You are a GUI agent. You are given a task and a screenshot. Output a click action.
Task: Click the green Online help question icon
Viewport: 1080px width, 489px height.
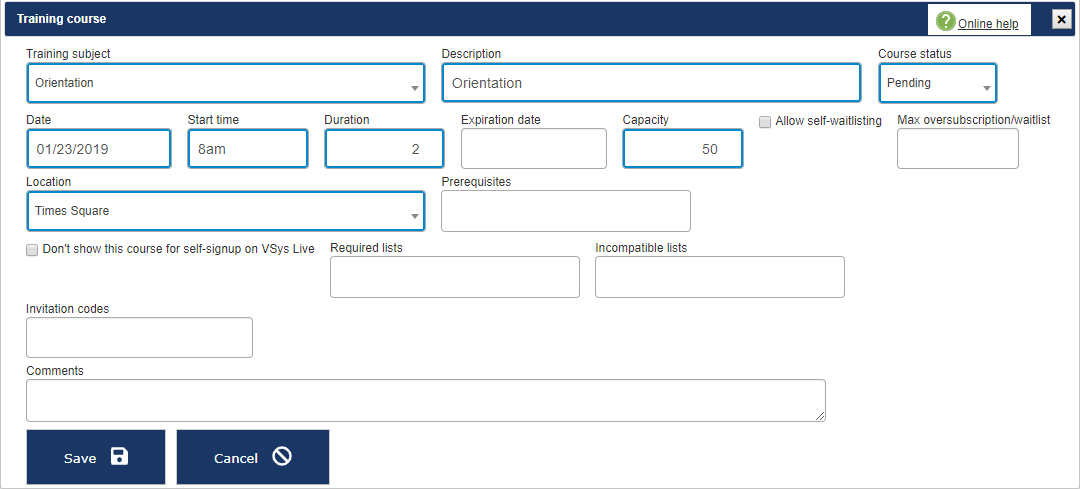[x=945, y=22]
